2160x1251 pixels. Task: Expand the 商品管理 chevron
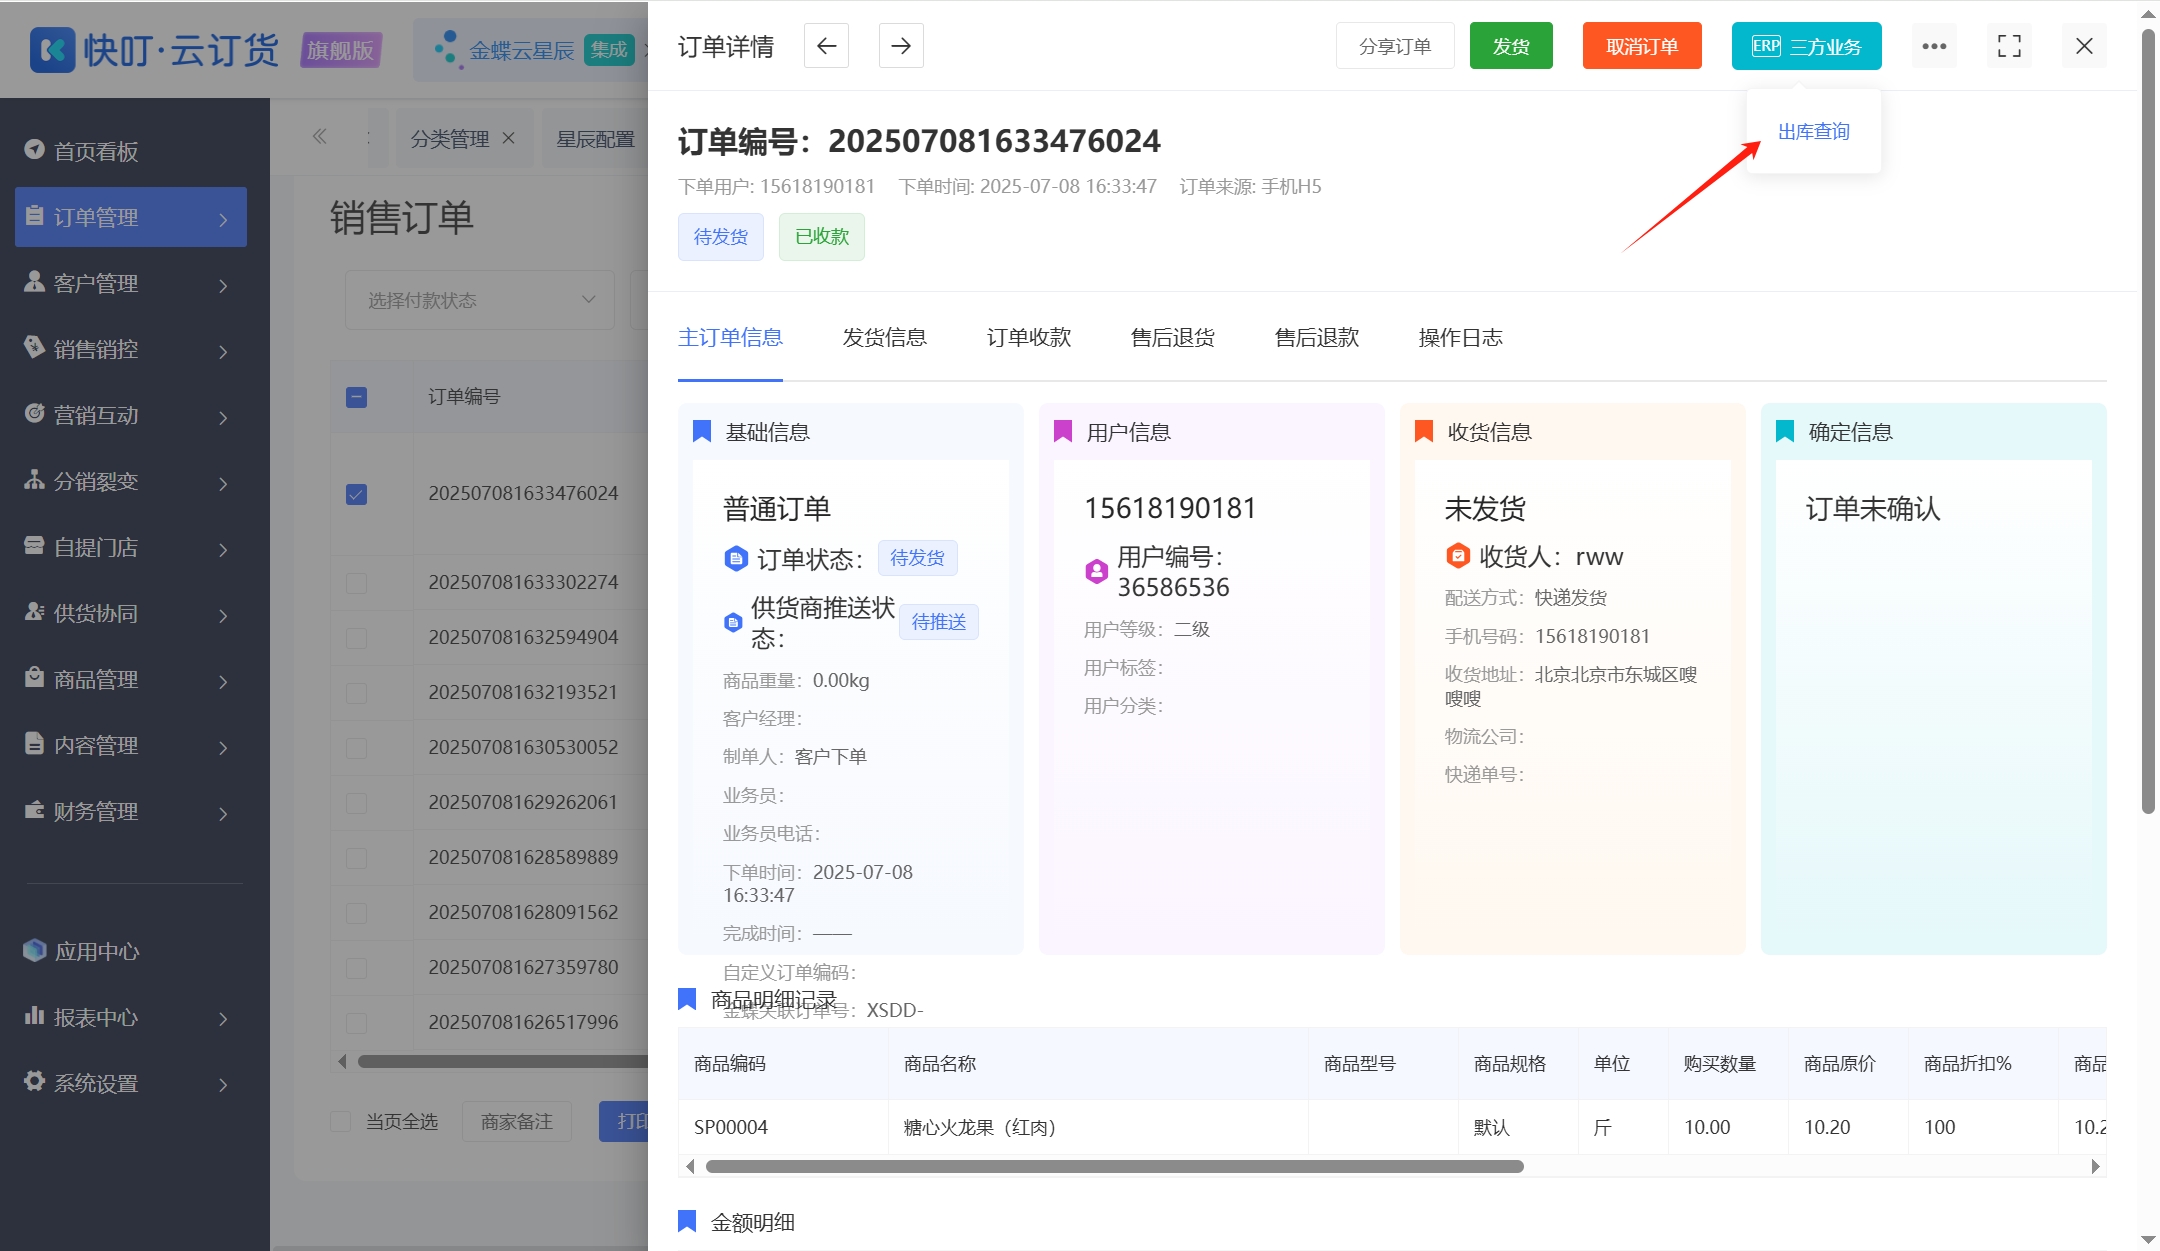(223, 681)
